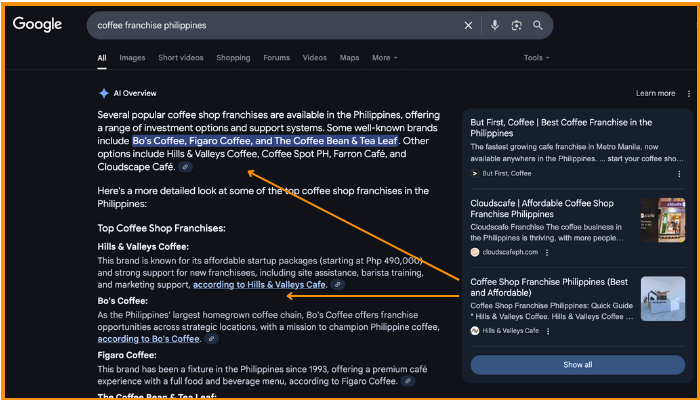This screenshot has width=700, height=400.
Task: Open the Maps tab
Action: pos(349,58)
